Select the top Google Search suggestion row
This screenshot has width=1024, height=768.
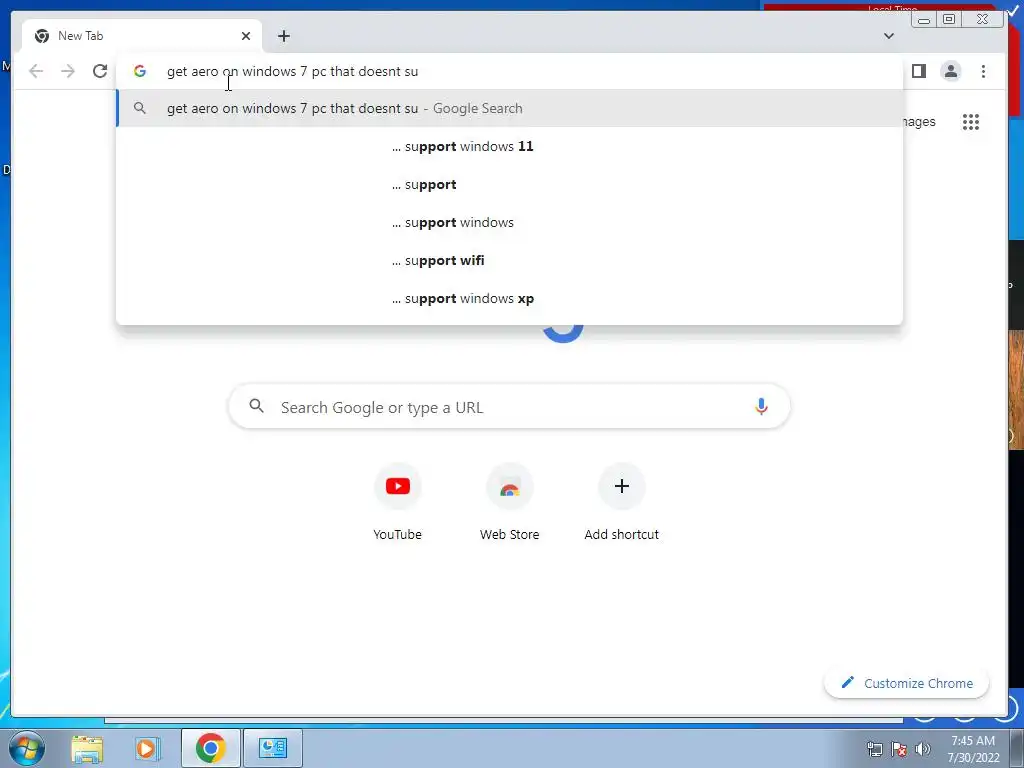509,108
